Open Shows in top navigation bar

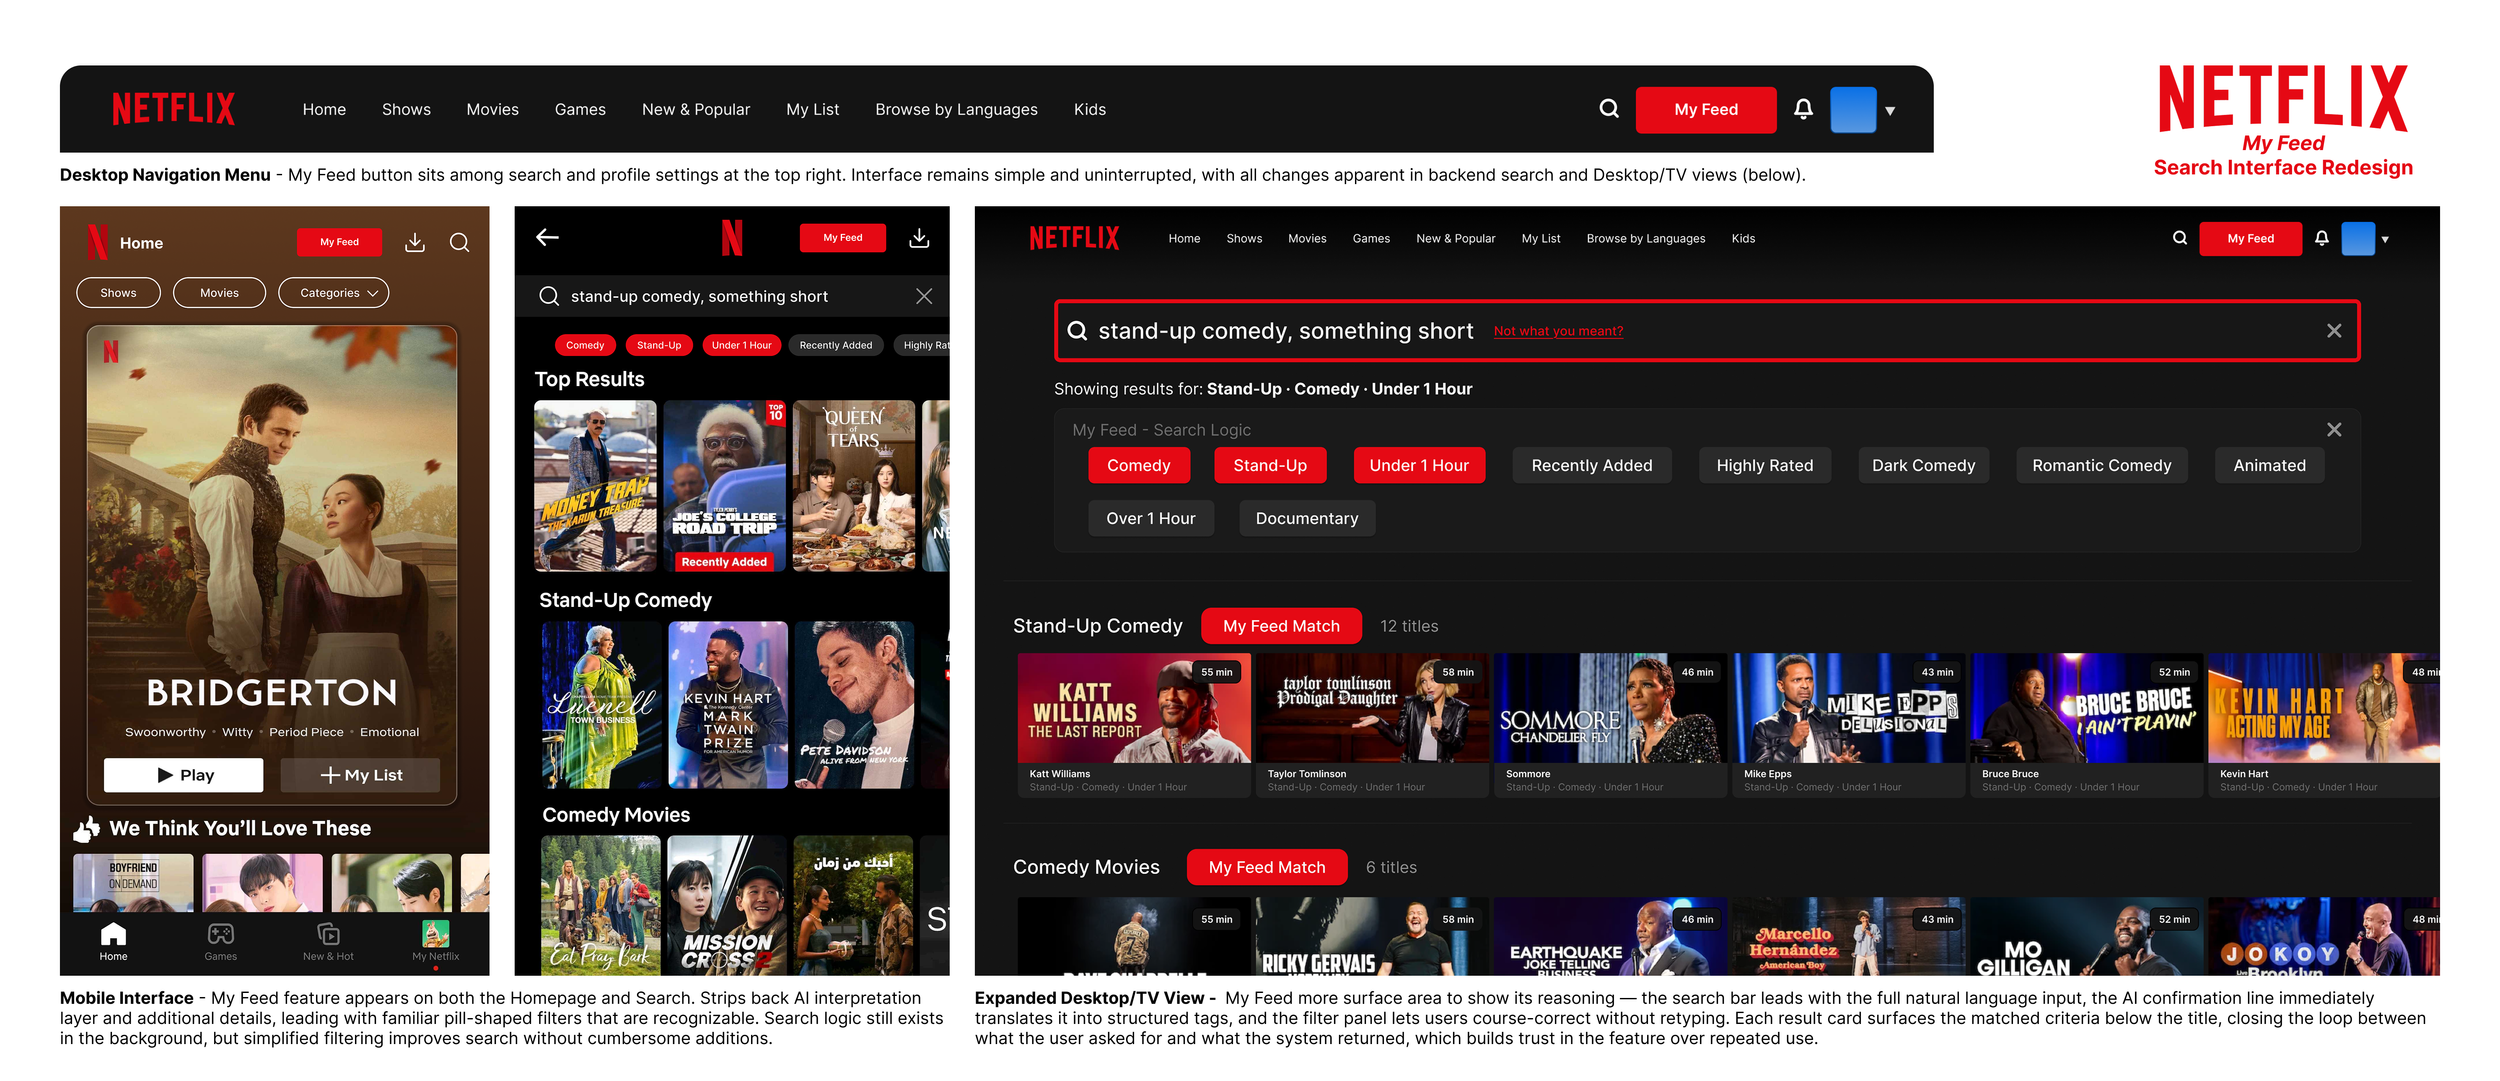406,109
